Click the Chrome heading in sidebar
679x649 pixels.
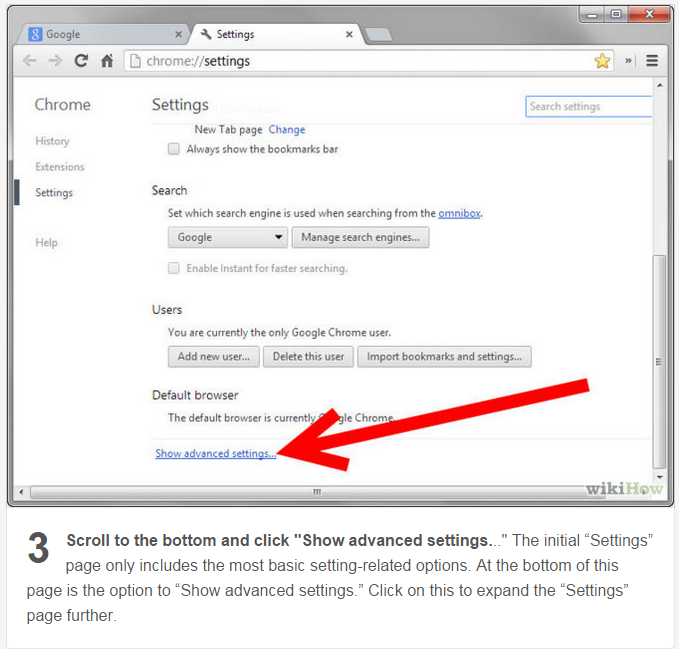[62, 104]
